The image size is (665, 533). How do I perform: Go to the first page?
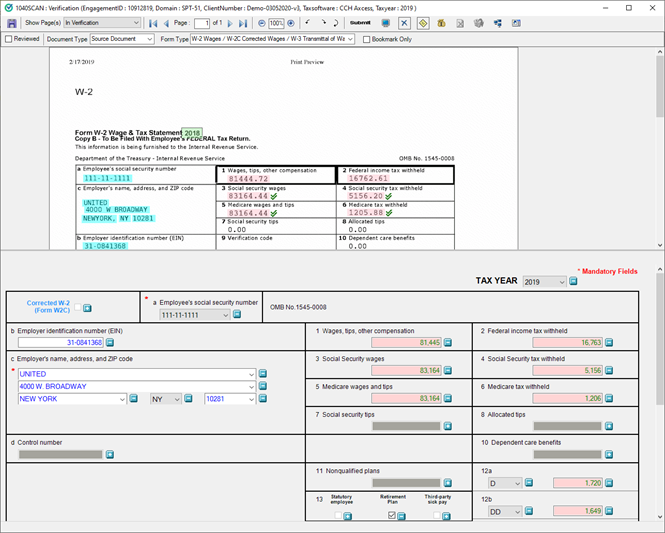point(152,22)
